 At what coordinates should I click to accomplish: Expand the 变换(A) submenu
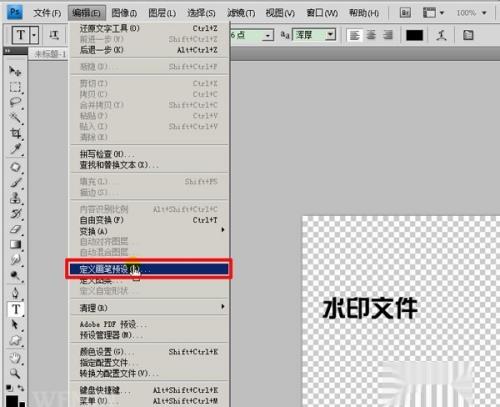tap(149, 231)
